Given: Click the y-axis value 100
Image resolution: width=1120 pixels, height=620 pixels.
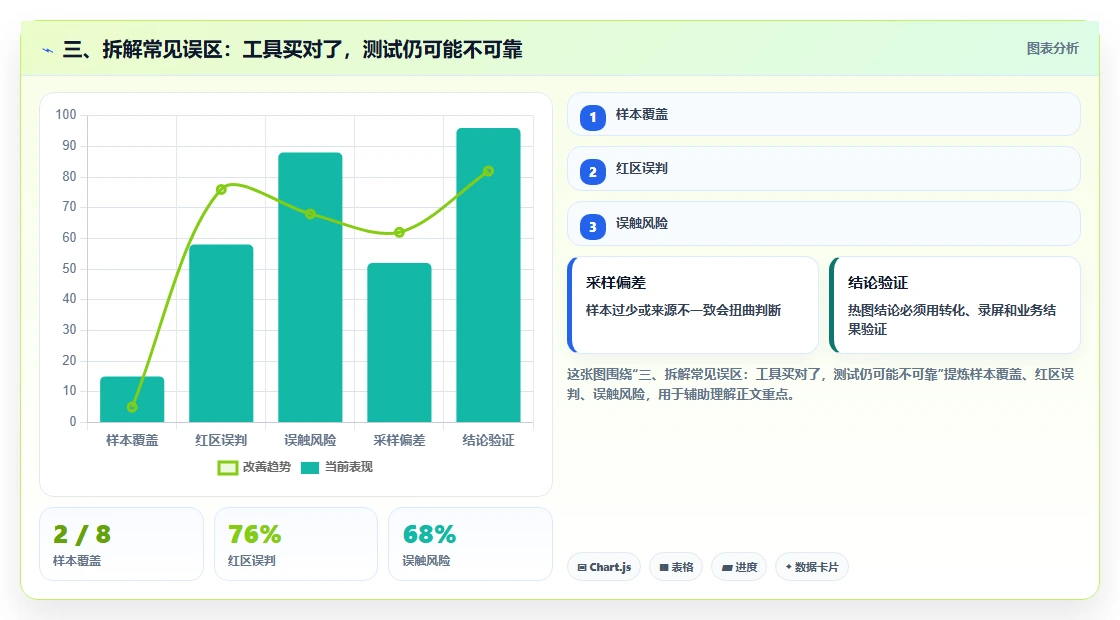Looking at the screenshot, I should coord(66,114).
